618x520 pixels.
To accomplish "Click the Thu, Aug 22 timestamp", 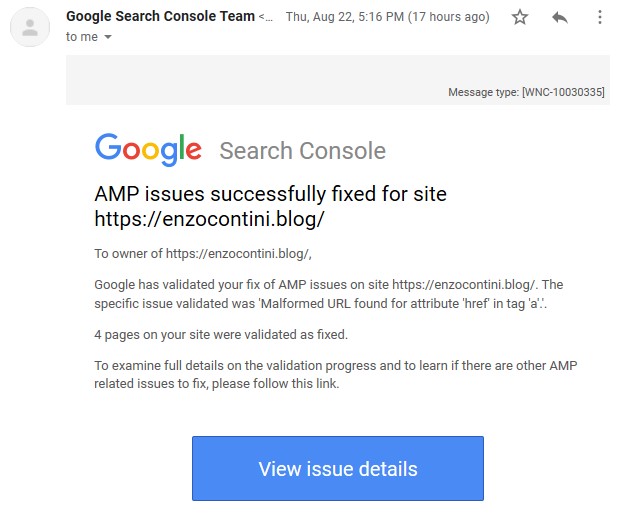I will [387, 17].
